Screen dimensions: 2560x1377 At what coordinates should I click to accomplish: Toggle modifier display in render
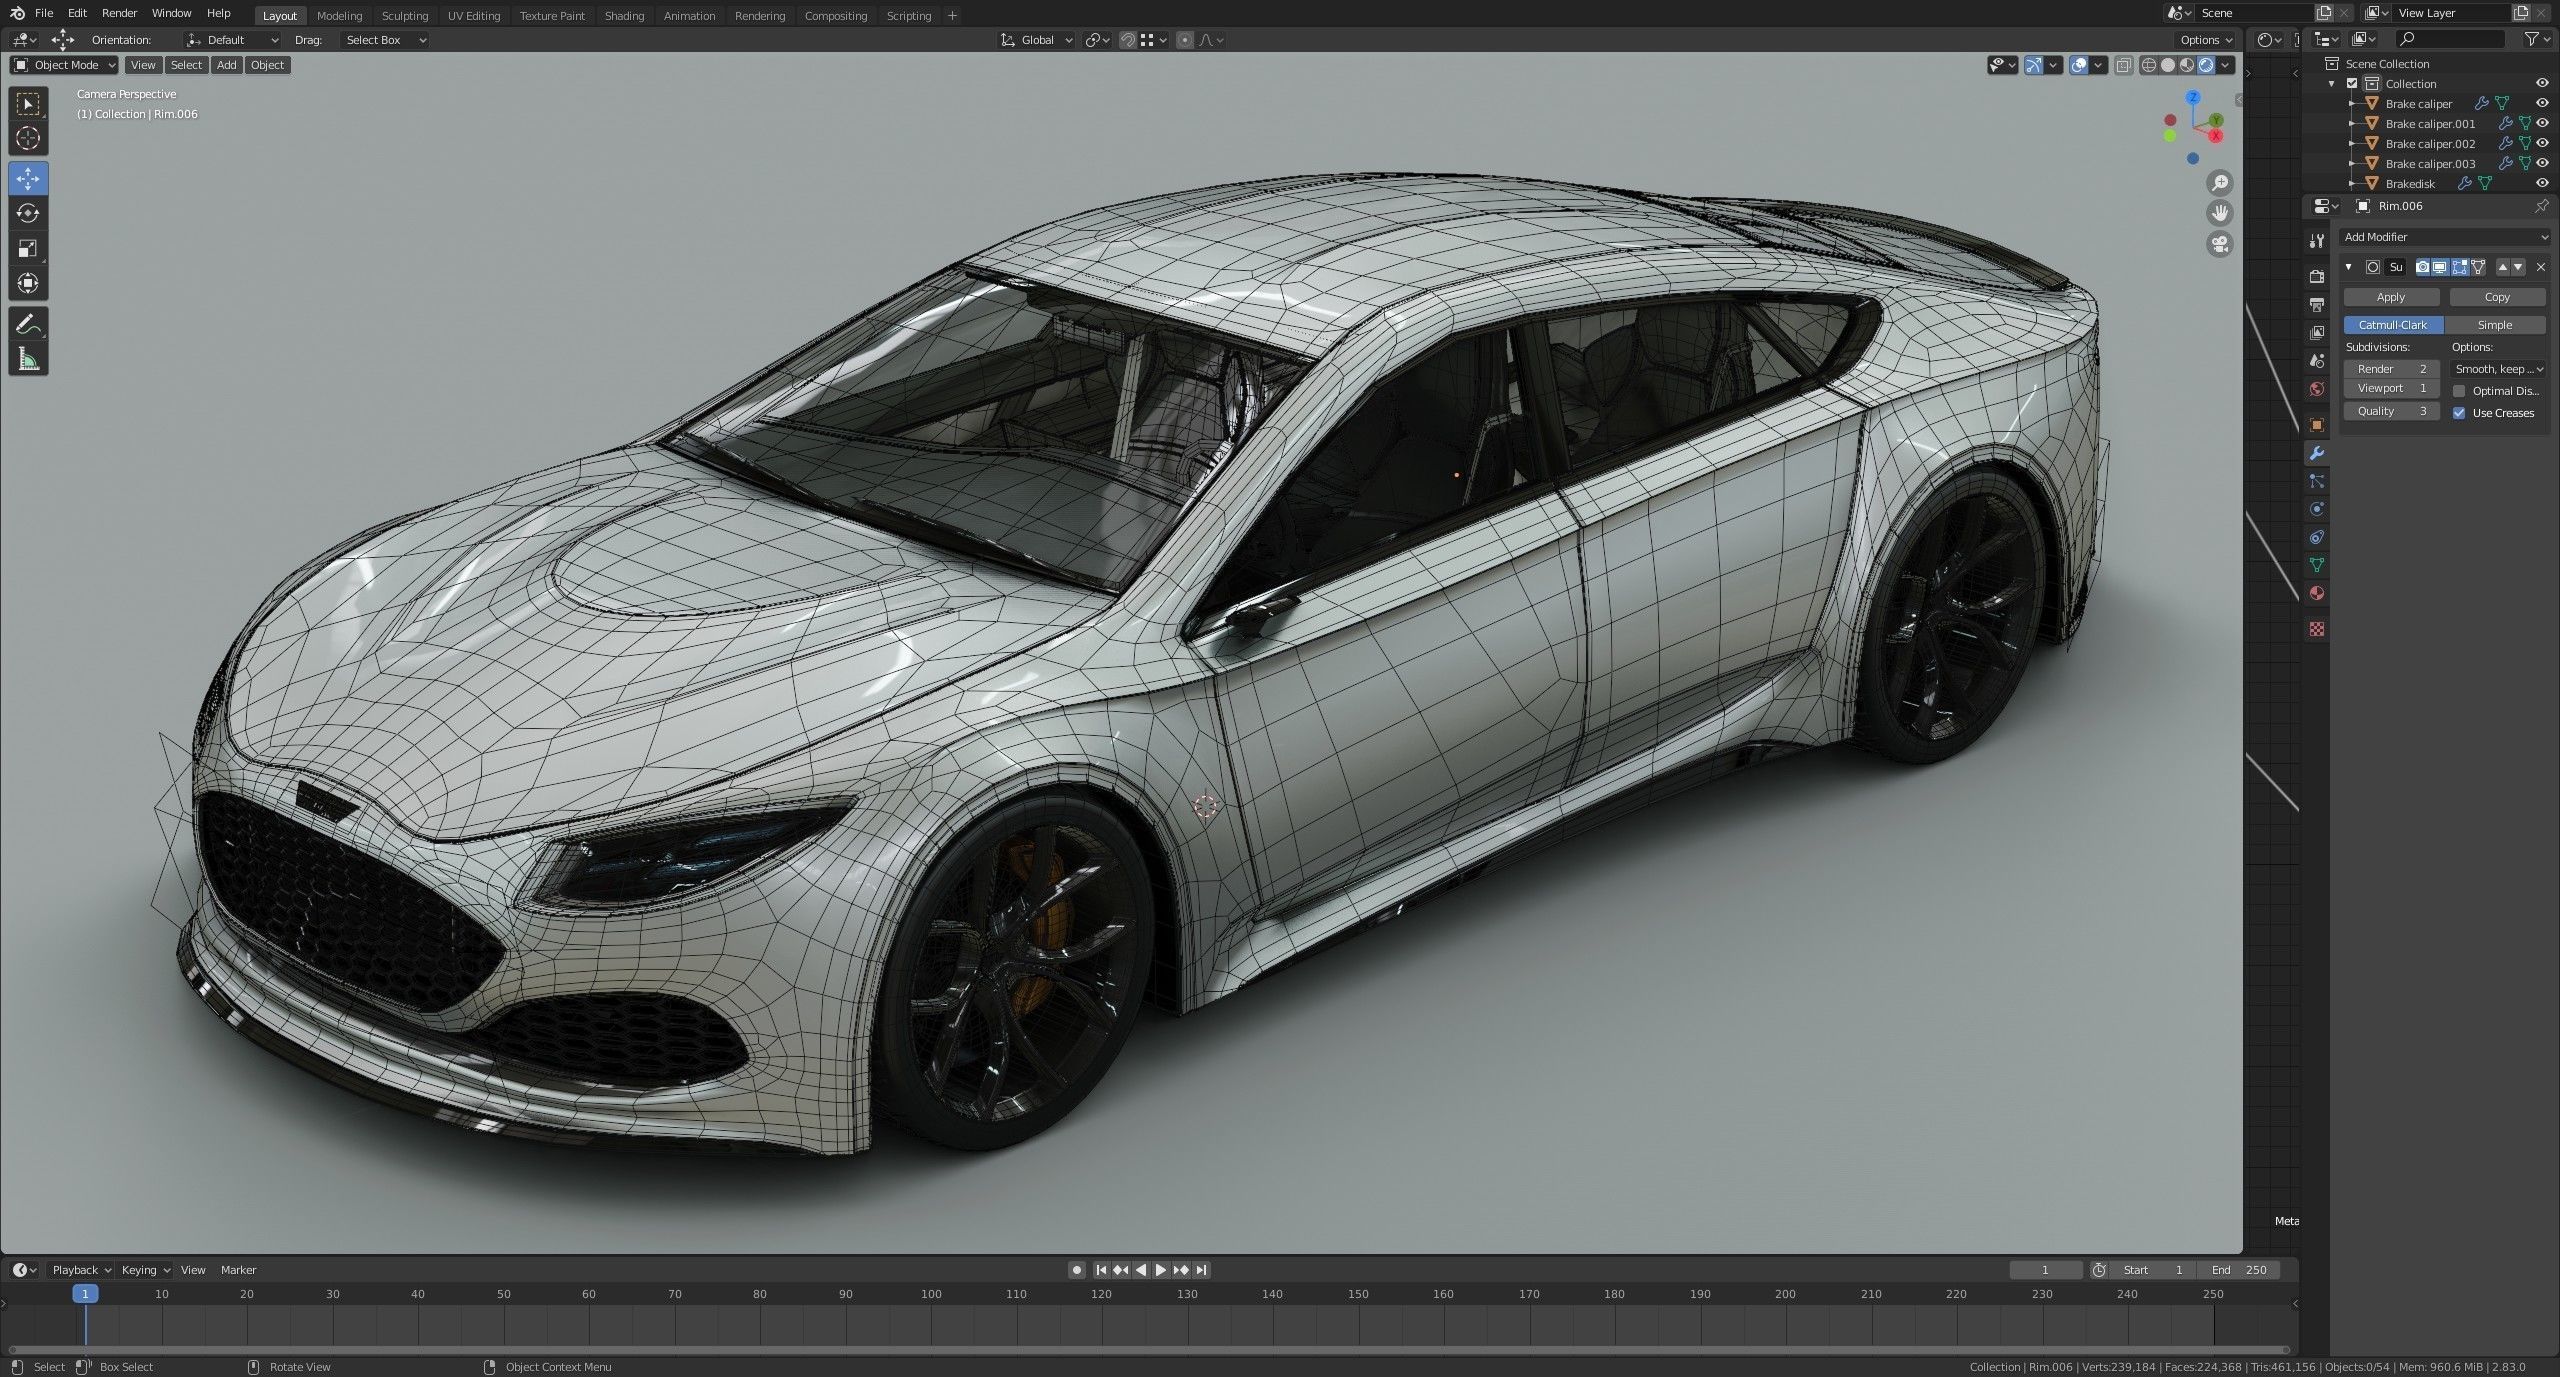pyautogui.click(x=2423, y=267)
